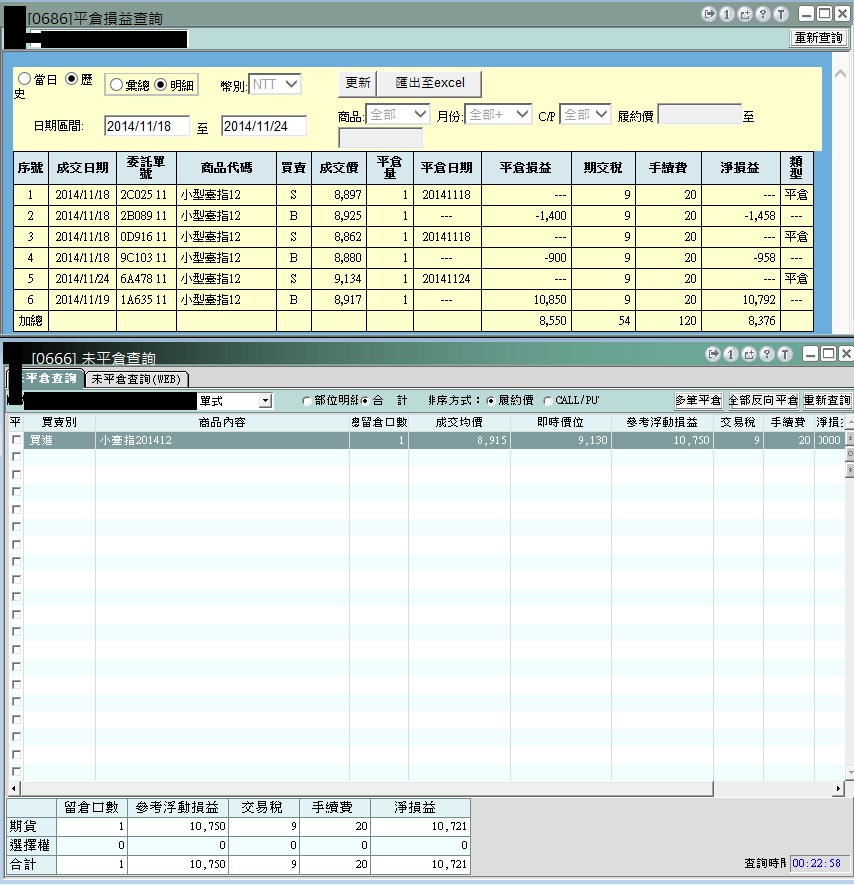Click the 小臺指201412 product cell
The width and height of the screenshot is (854, 885).
pyautogui.click(x=222, y=440)
